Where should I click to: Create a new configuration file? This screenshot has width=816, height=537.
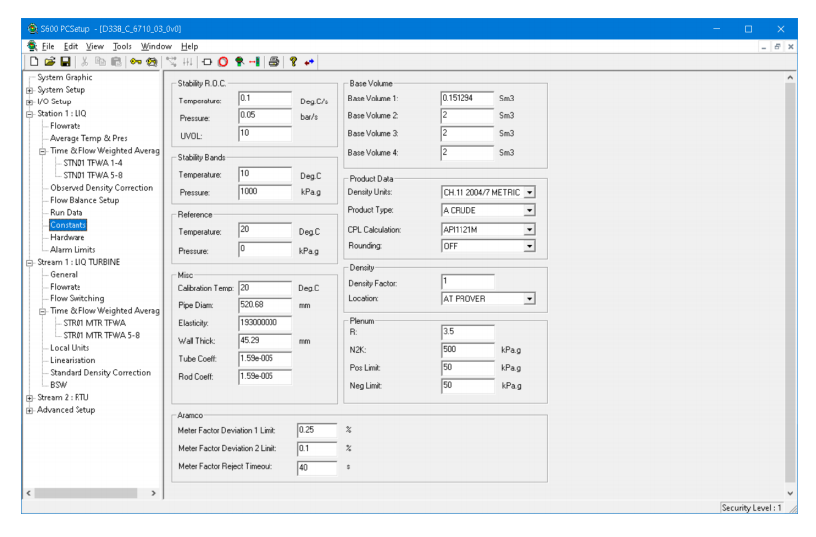point(34,62)
